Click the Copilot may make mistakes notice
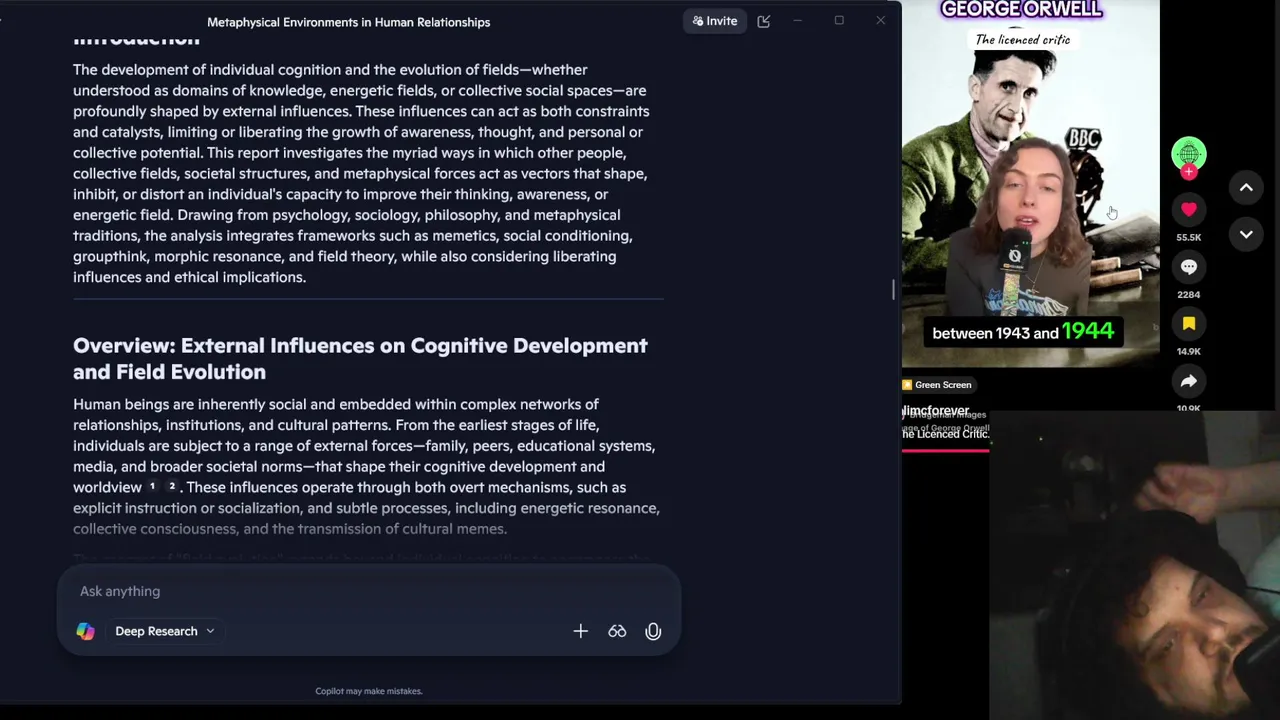 (x=368, y=691)
